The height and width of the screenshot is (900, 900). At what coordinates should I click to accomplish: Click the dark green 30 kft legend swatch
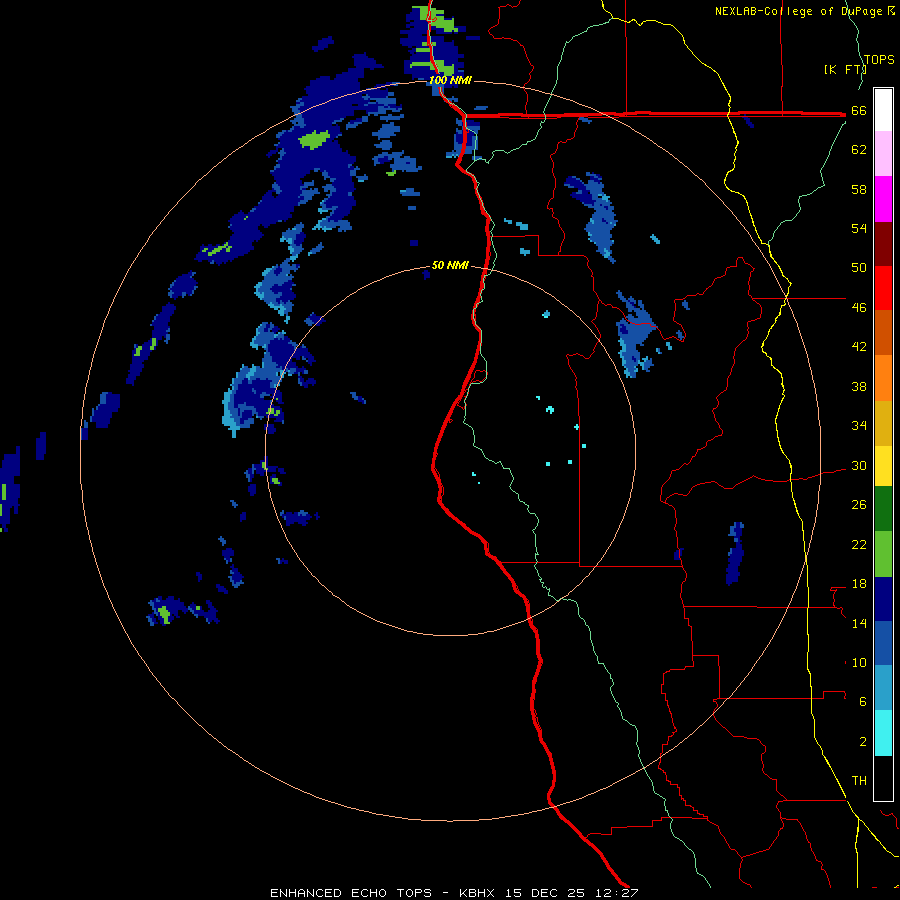[883, 509]
